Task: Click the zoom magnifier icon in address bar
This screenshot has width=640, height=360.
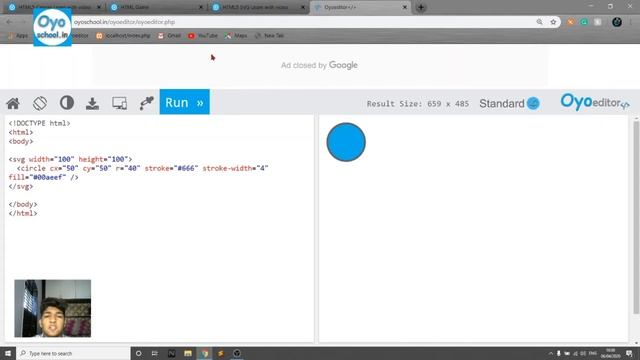Action: [x=540, y=22]
